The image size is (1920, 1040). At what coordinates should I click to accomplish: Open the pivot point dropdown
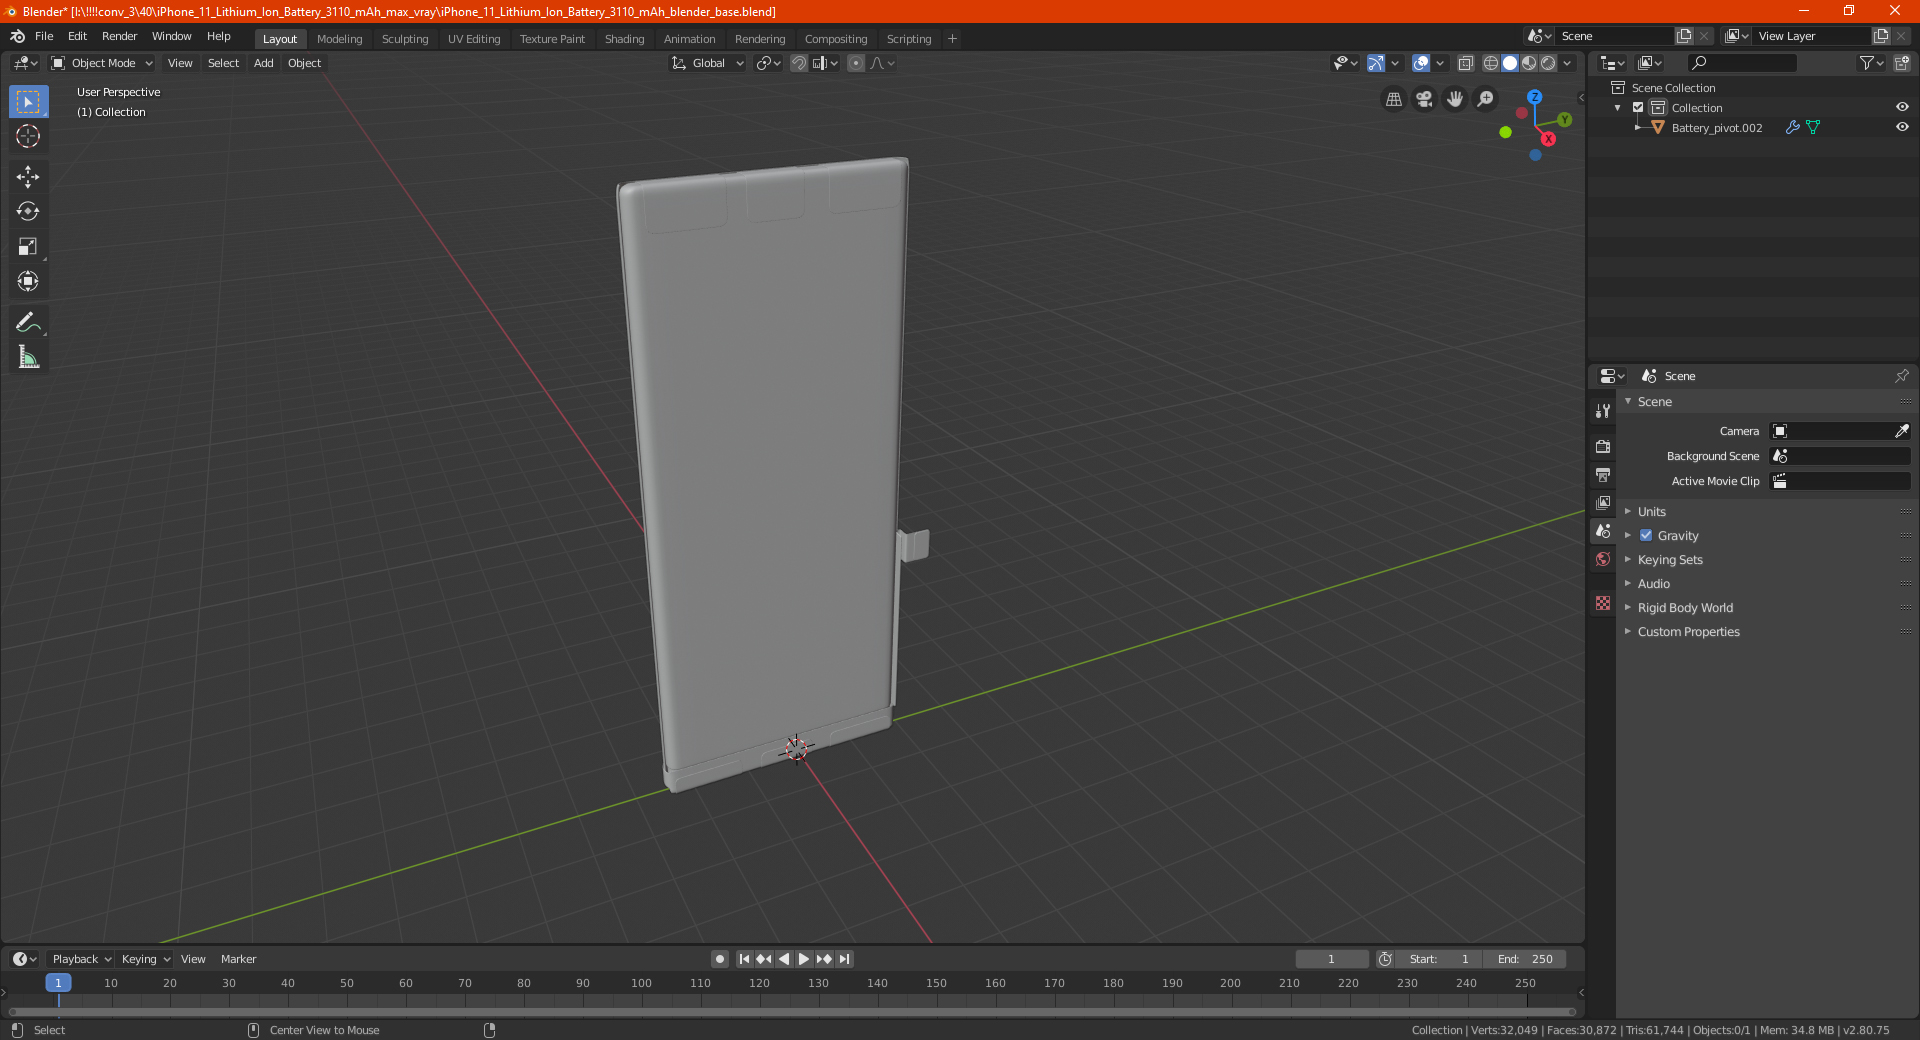click(768, 63)
